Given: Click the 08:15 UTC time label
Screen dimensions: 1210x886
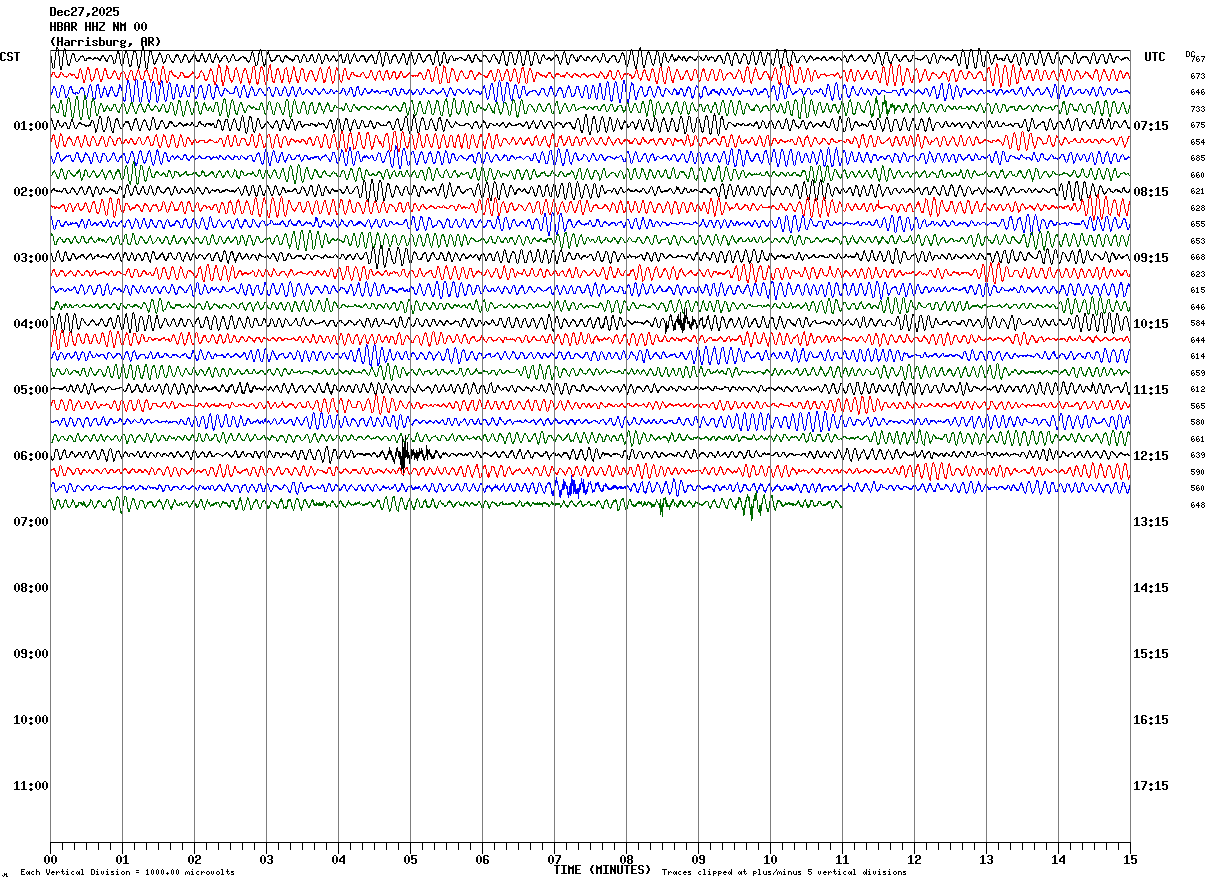Looking at the screenshot, I should 1151,192.
